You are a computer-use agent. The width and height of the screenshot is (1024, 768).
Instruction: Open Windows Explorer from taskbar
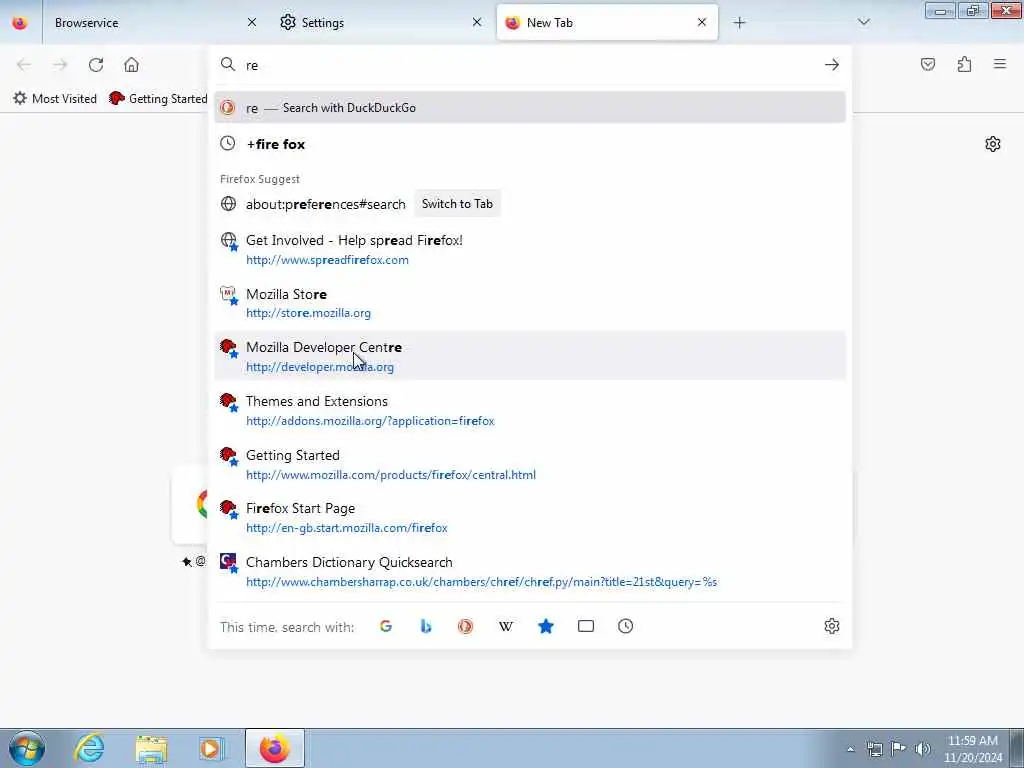click(152, 748)
